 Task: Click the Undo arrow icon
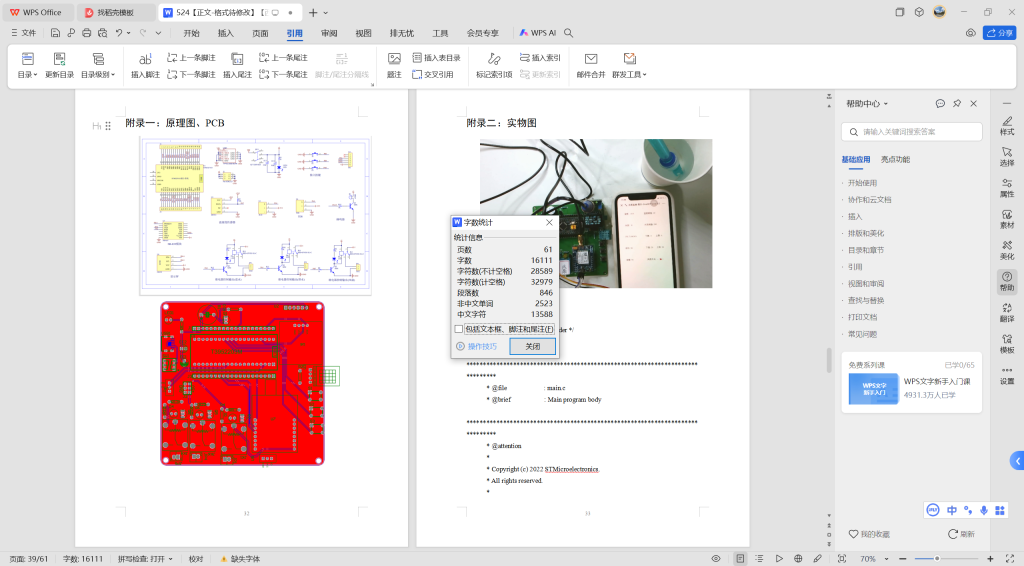[x=119, y=33]
